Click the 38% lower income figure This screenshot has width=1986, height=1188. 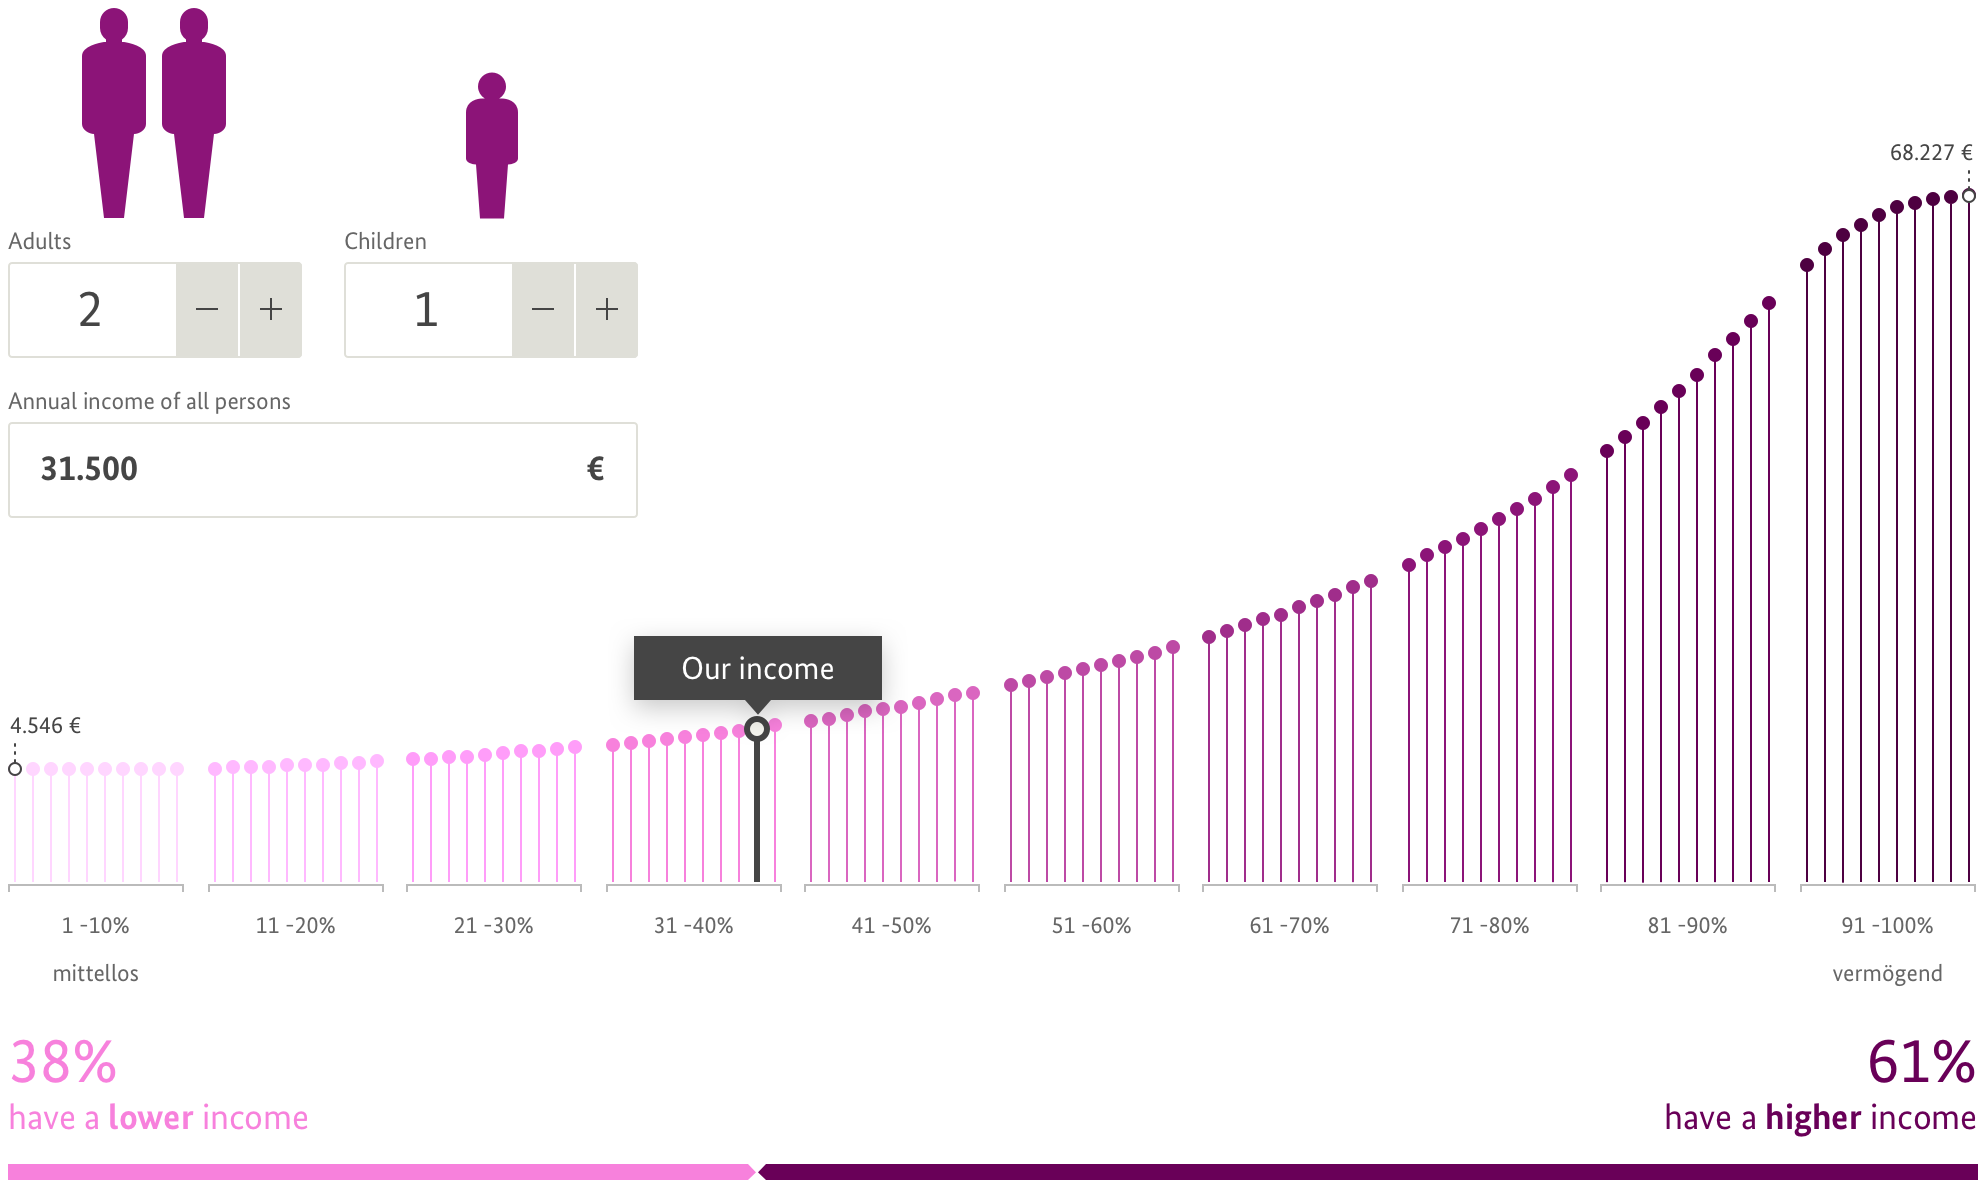[64, 1062]
